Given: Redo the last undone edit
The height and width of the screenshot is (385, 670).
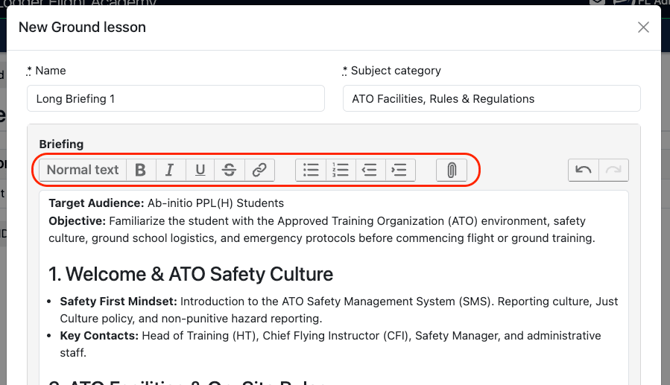Looking at the screenshot, I should pos(614,170).
